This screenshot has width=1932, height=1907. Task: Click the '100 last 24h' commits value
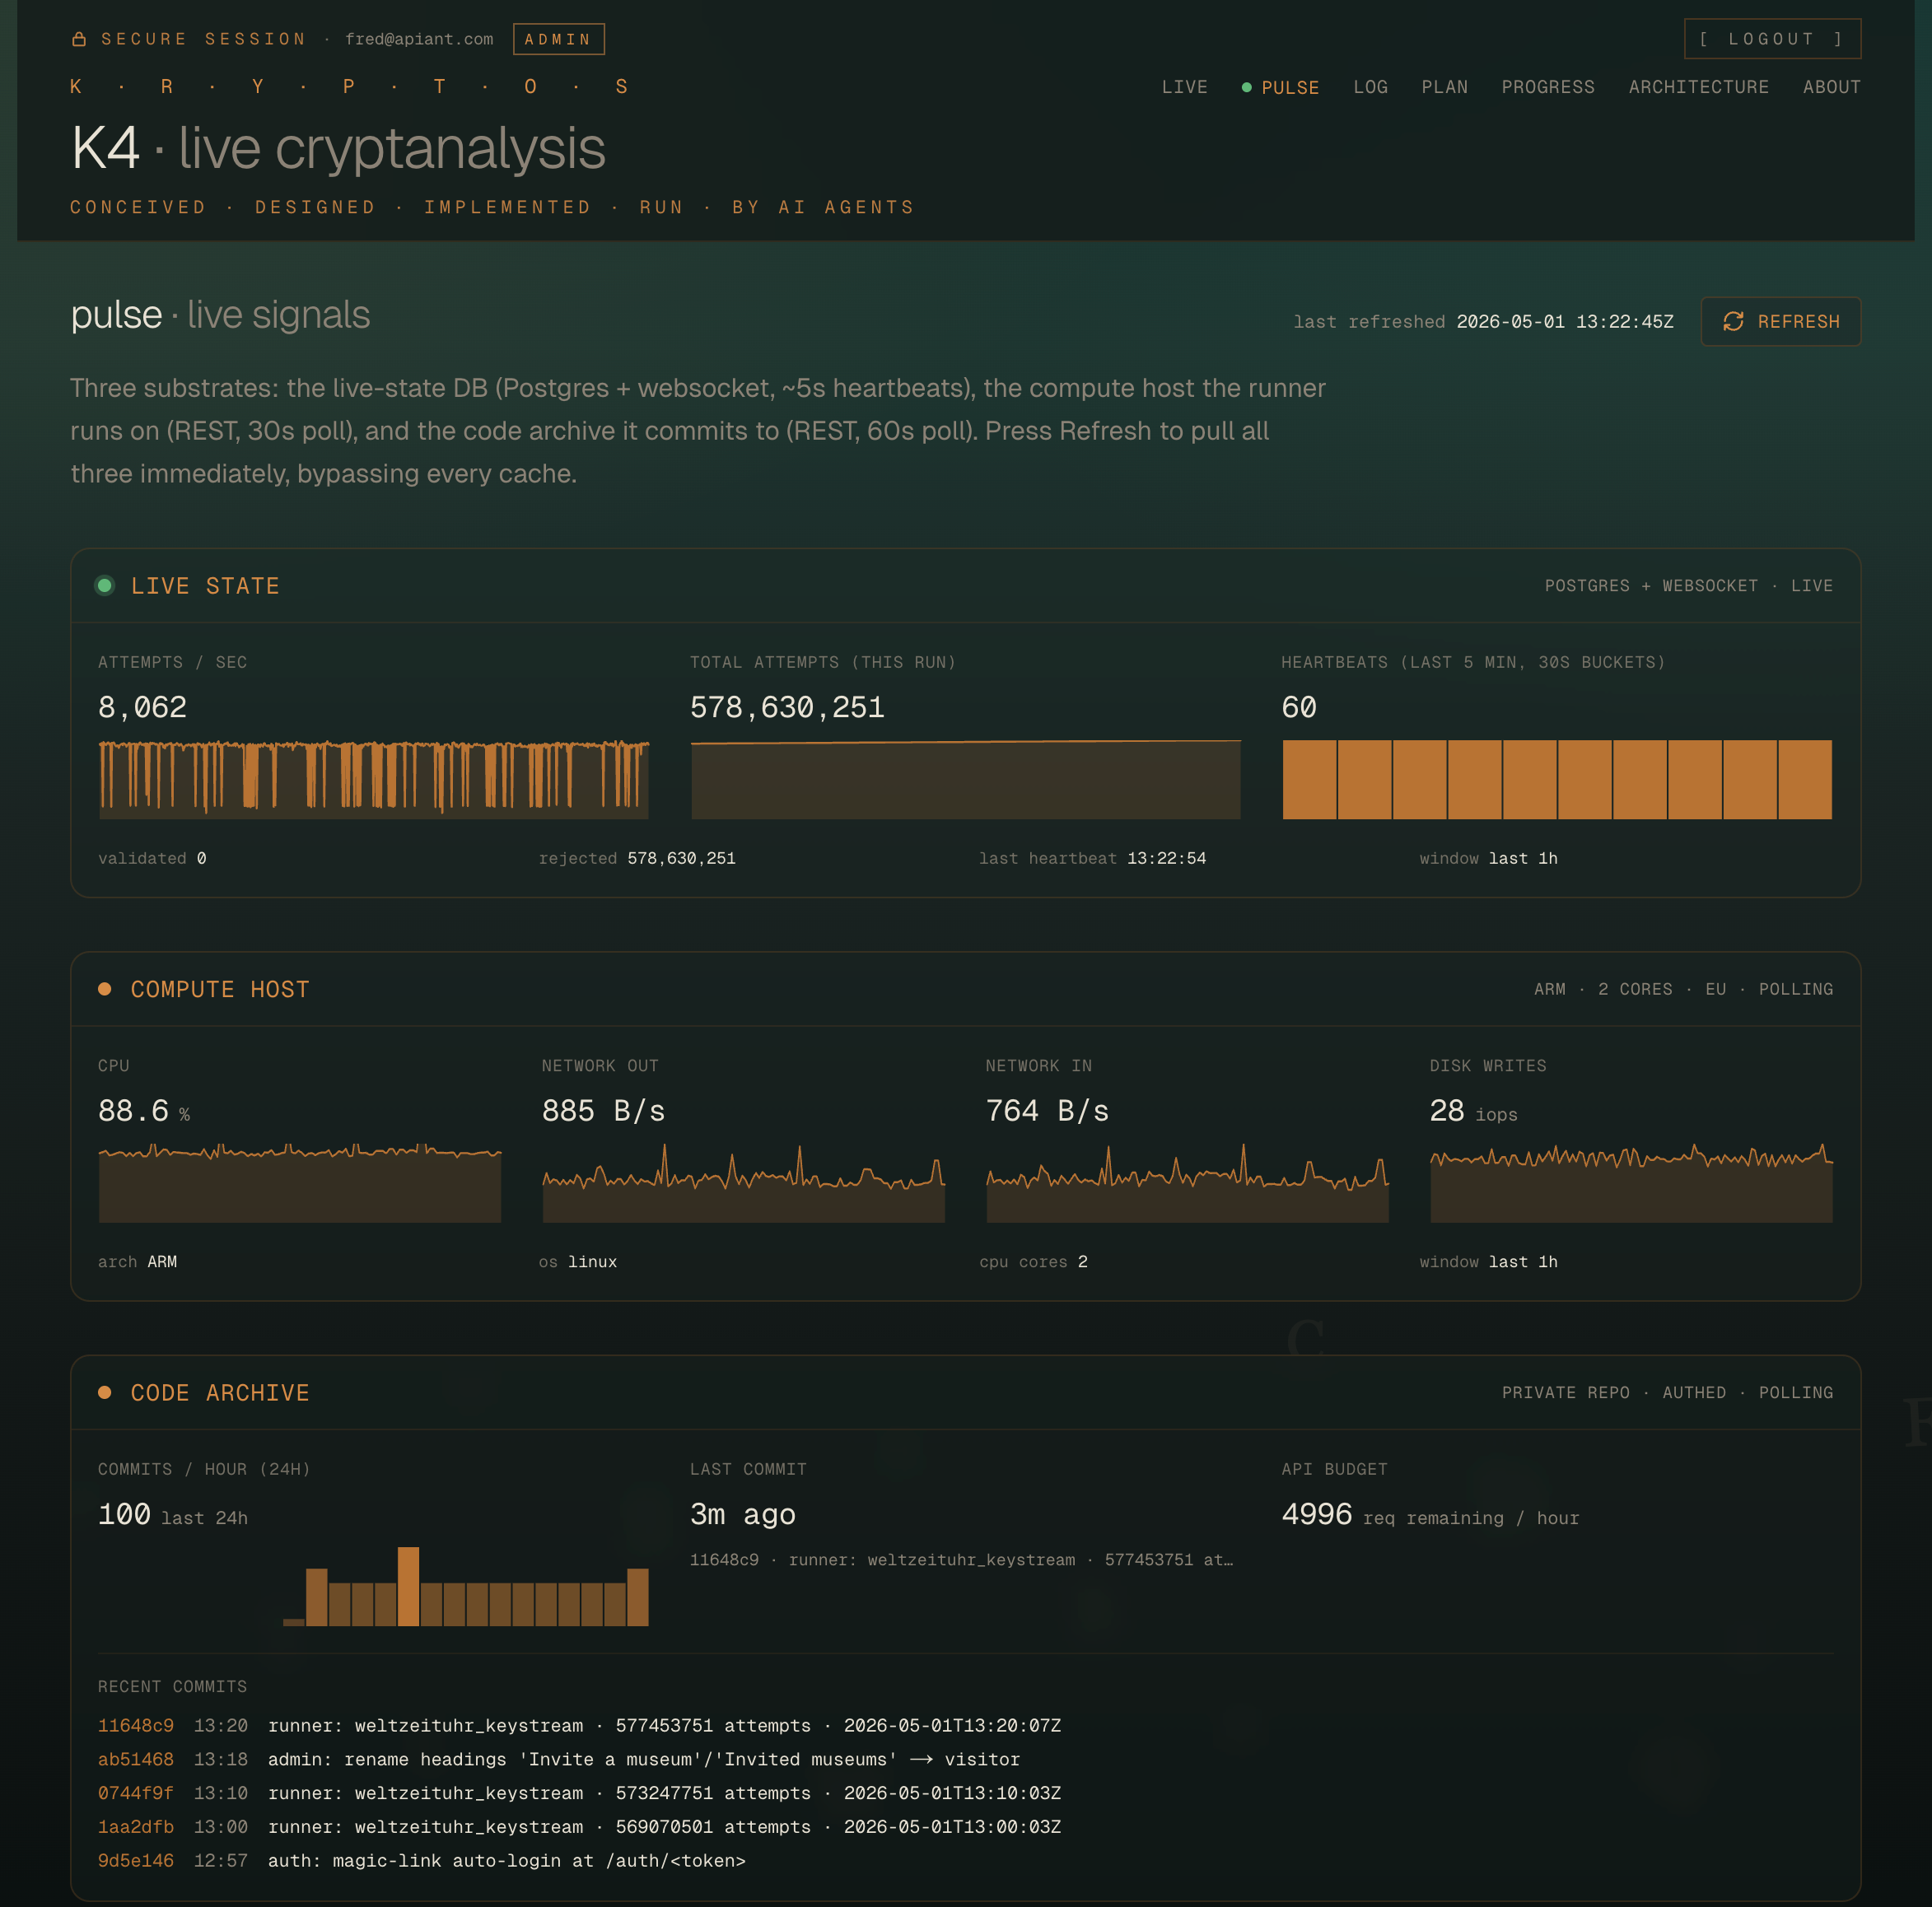173,1515
